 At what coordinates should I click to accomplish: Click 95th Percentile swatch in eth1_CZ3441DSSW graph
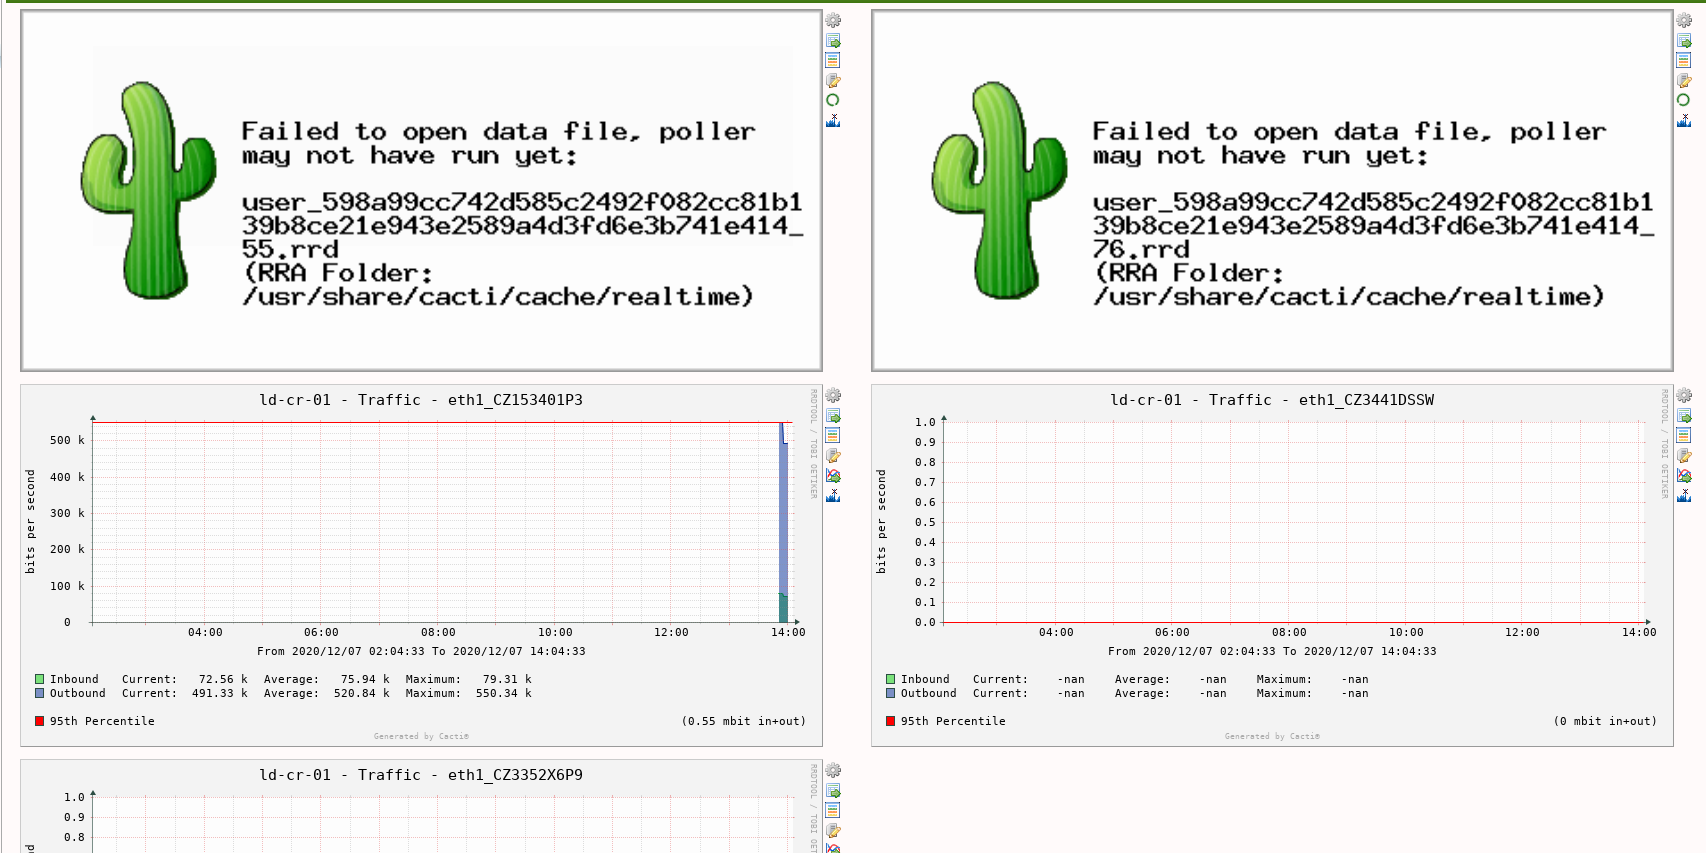(x=891, y=721)
